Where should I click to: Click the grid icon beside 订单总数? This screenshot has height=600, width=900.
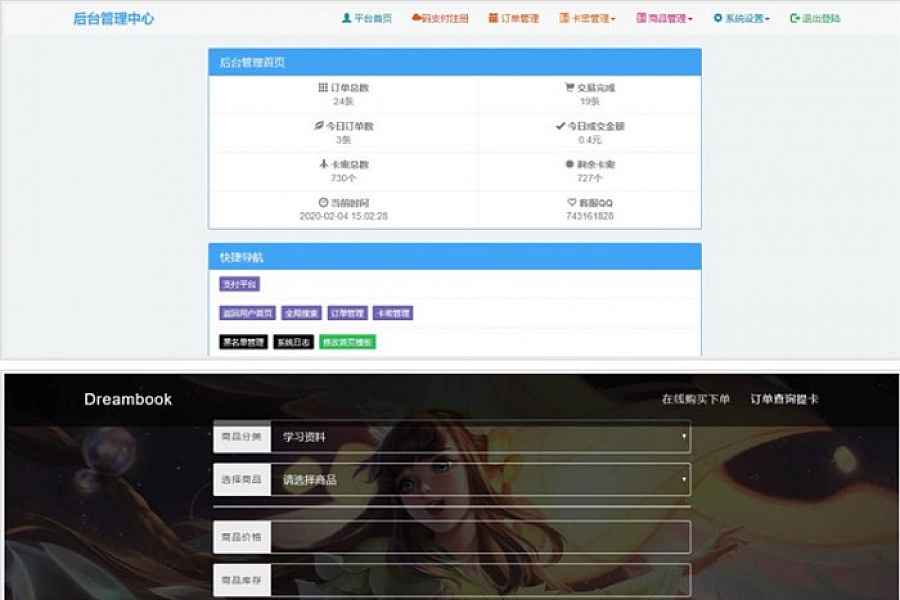323,87
